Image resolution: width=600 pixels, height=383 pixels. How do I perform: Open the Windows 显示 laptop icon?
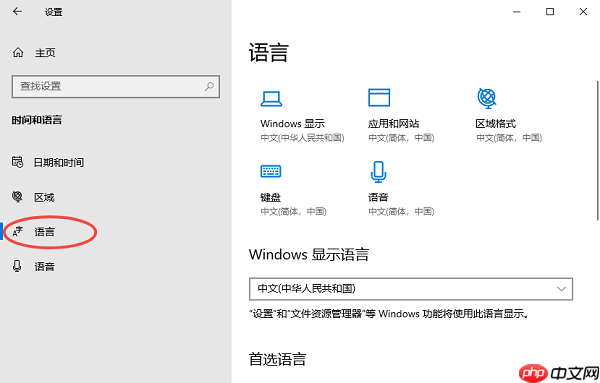[x=271, y=98]
